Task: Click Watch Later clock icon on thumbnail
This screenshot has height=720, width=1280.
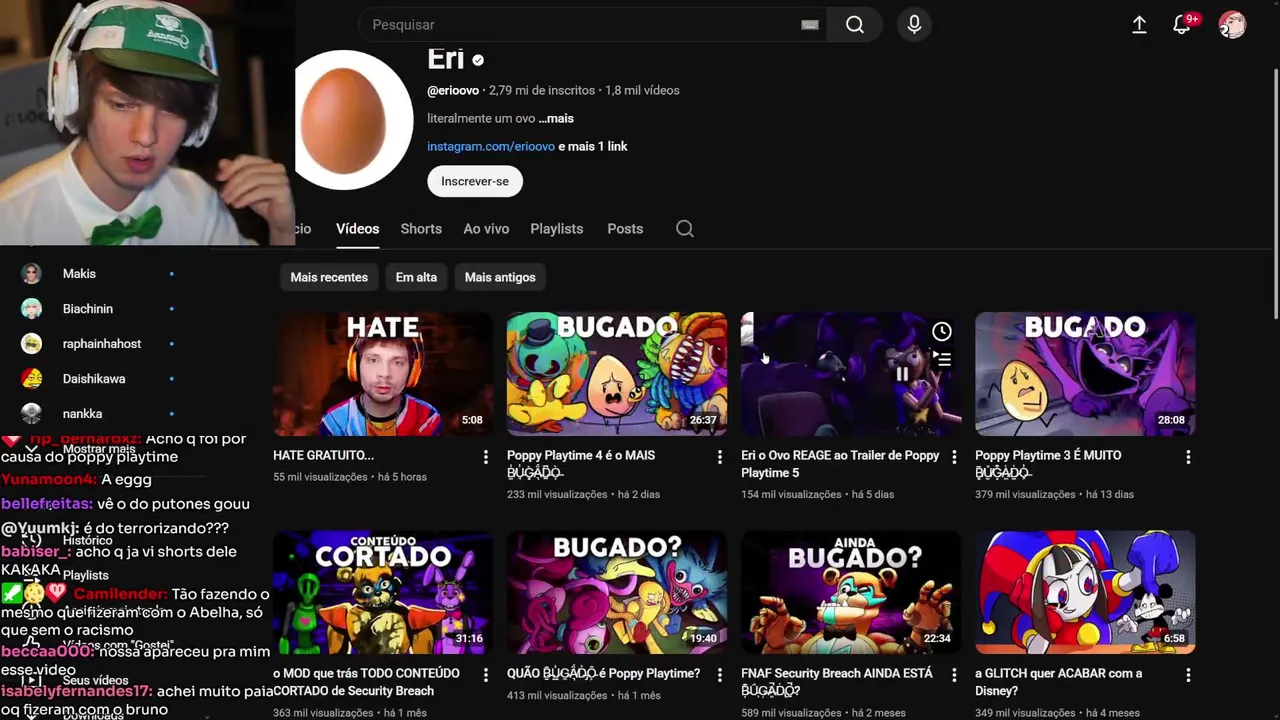Action: point(942,331)
